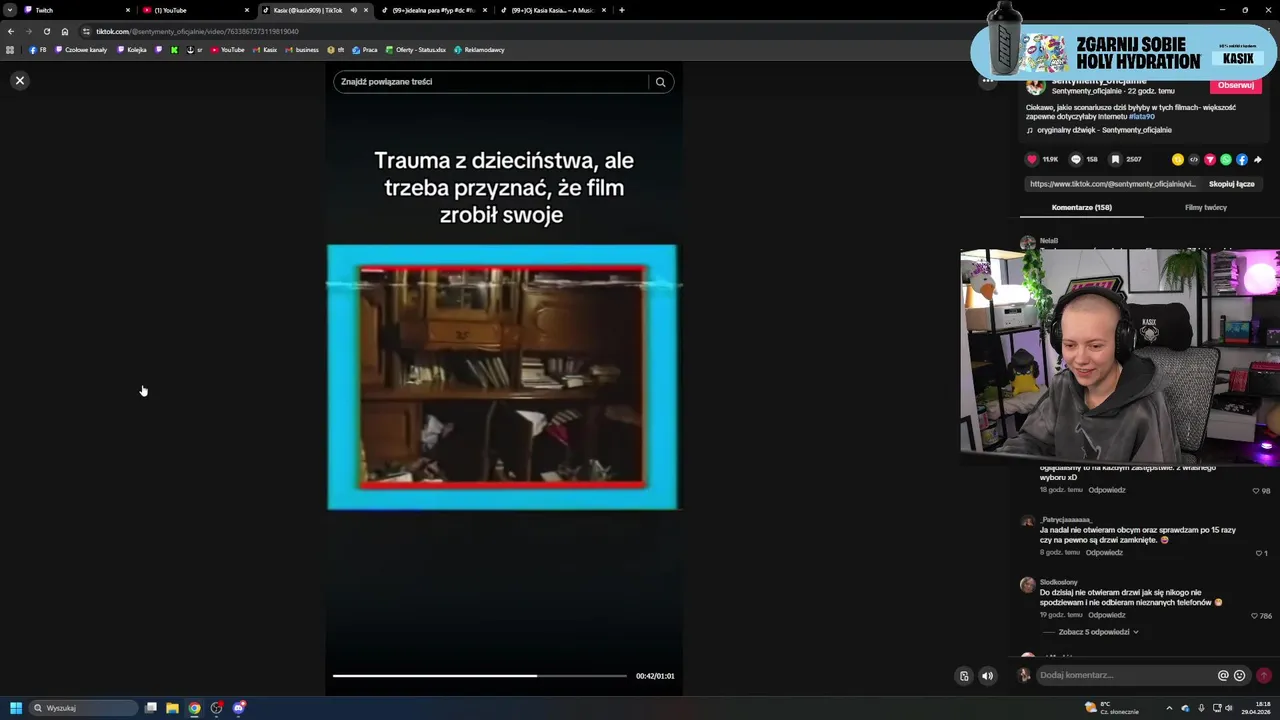Open the Oferty - Status.xlsx bookmark

tap(415, 50)
